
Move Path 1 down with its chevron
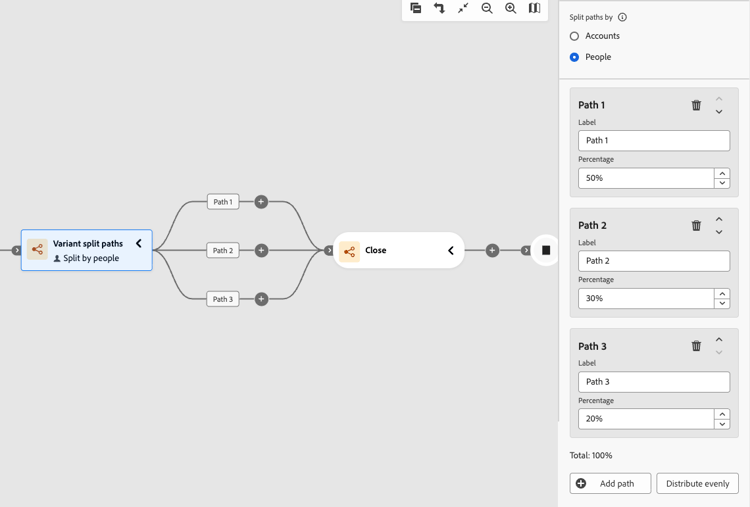click(719, 112)
